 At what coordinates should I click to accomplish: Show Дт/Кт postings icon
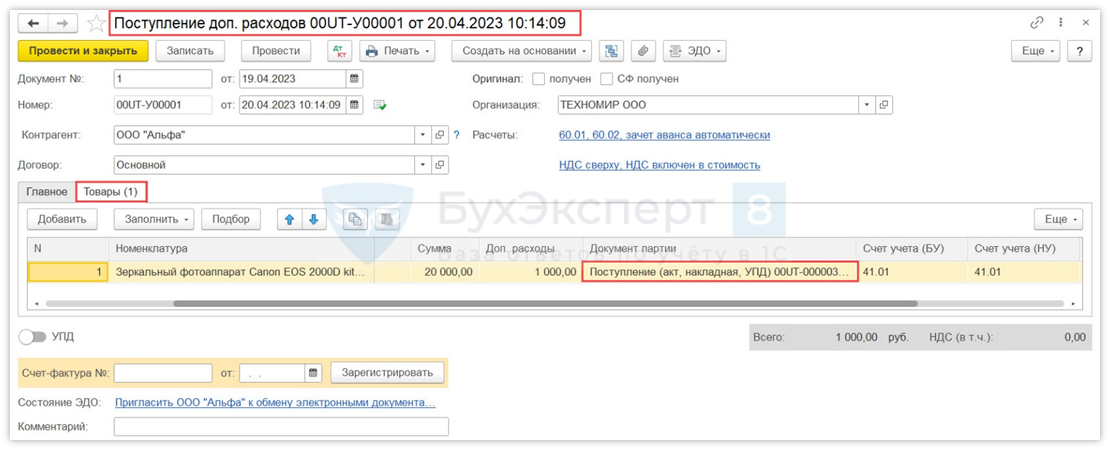pyautogui.click(x=339, y=51)
